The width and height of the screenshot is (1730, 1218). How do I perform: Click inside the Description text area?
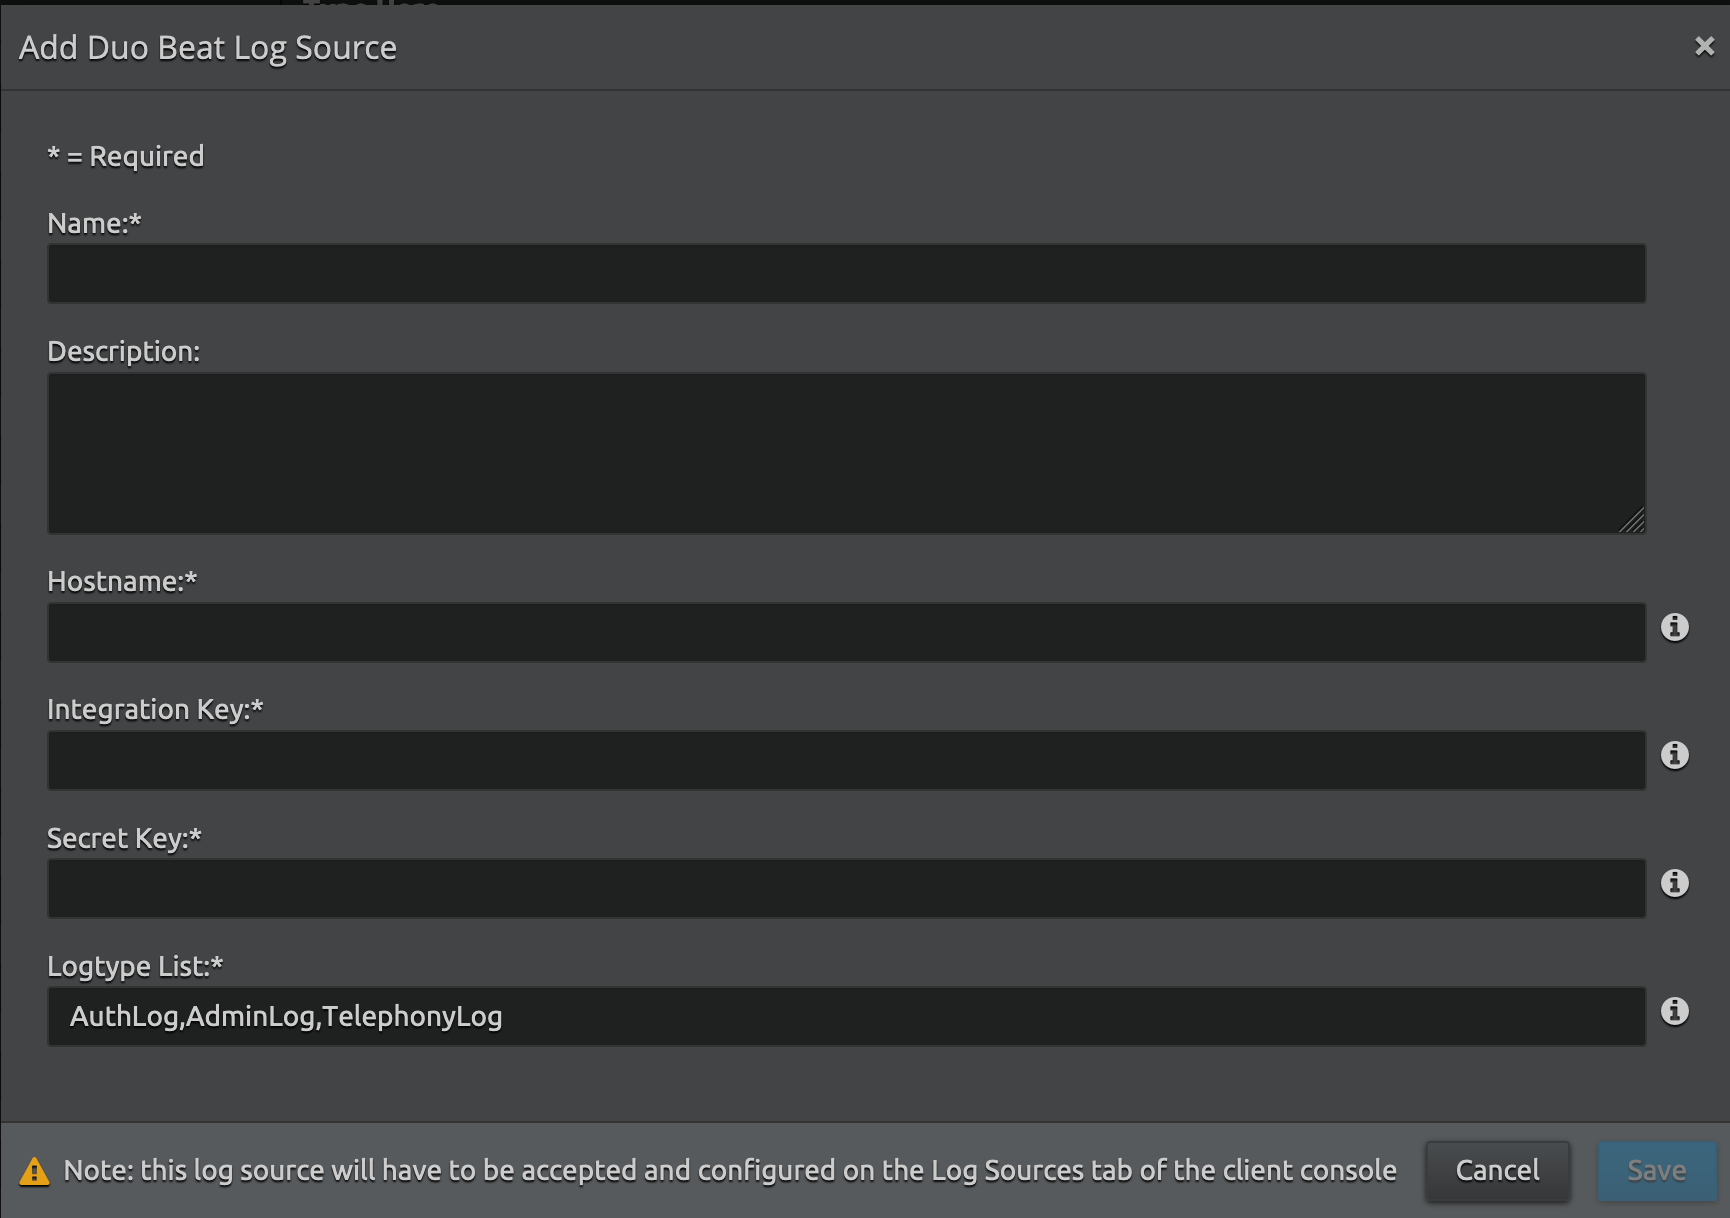tap(846, 453)
